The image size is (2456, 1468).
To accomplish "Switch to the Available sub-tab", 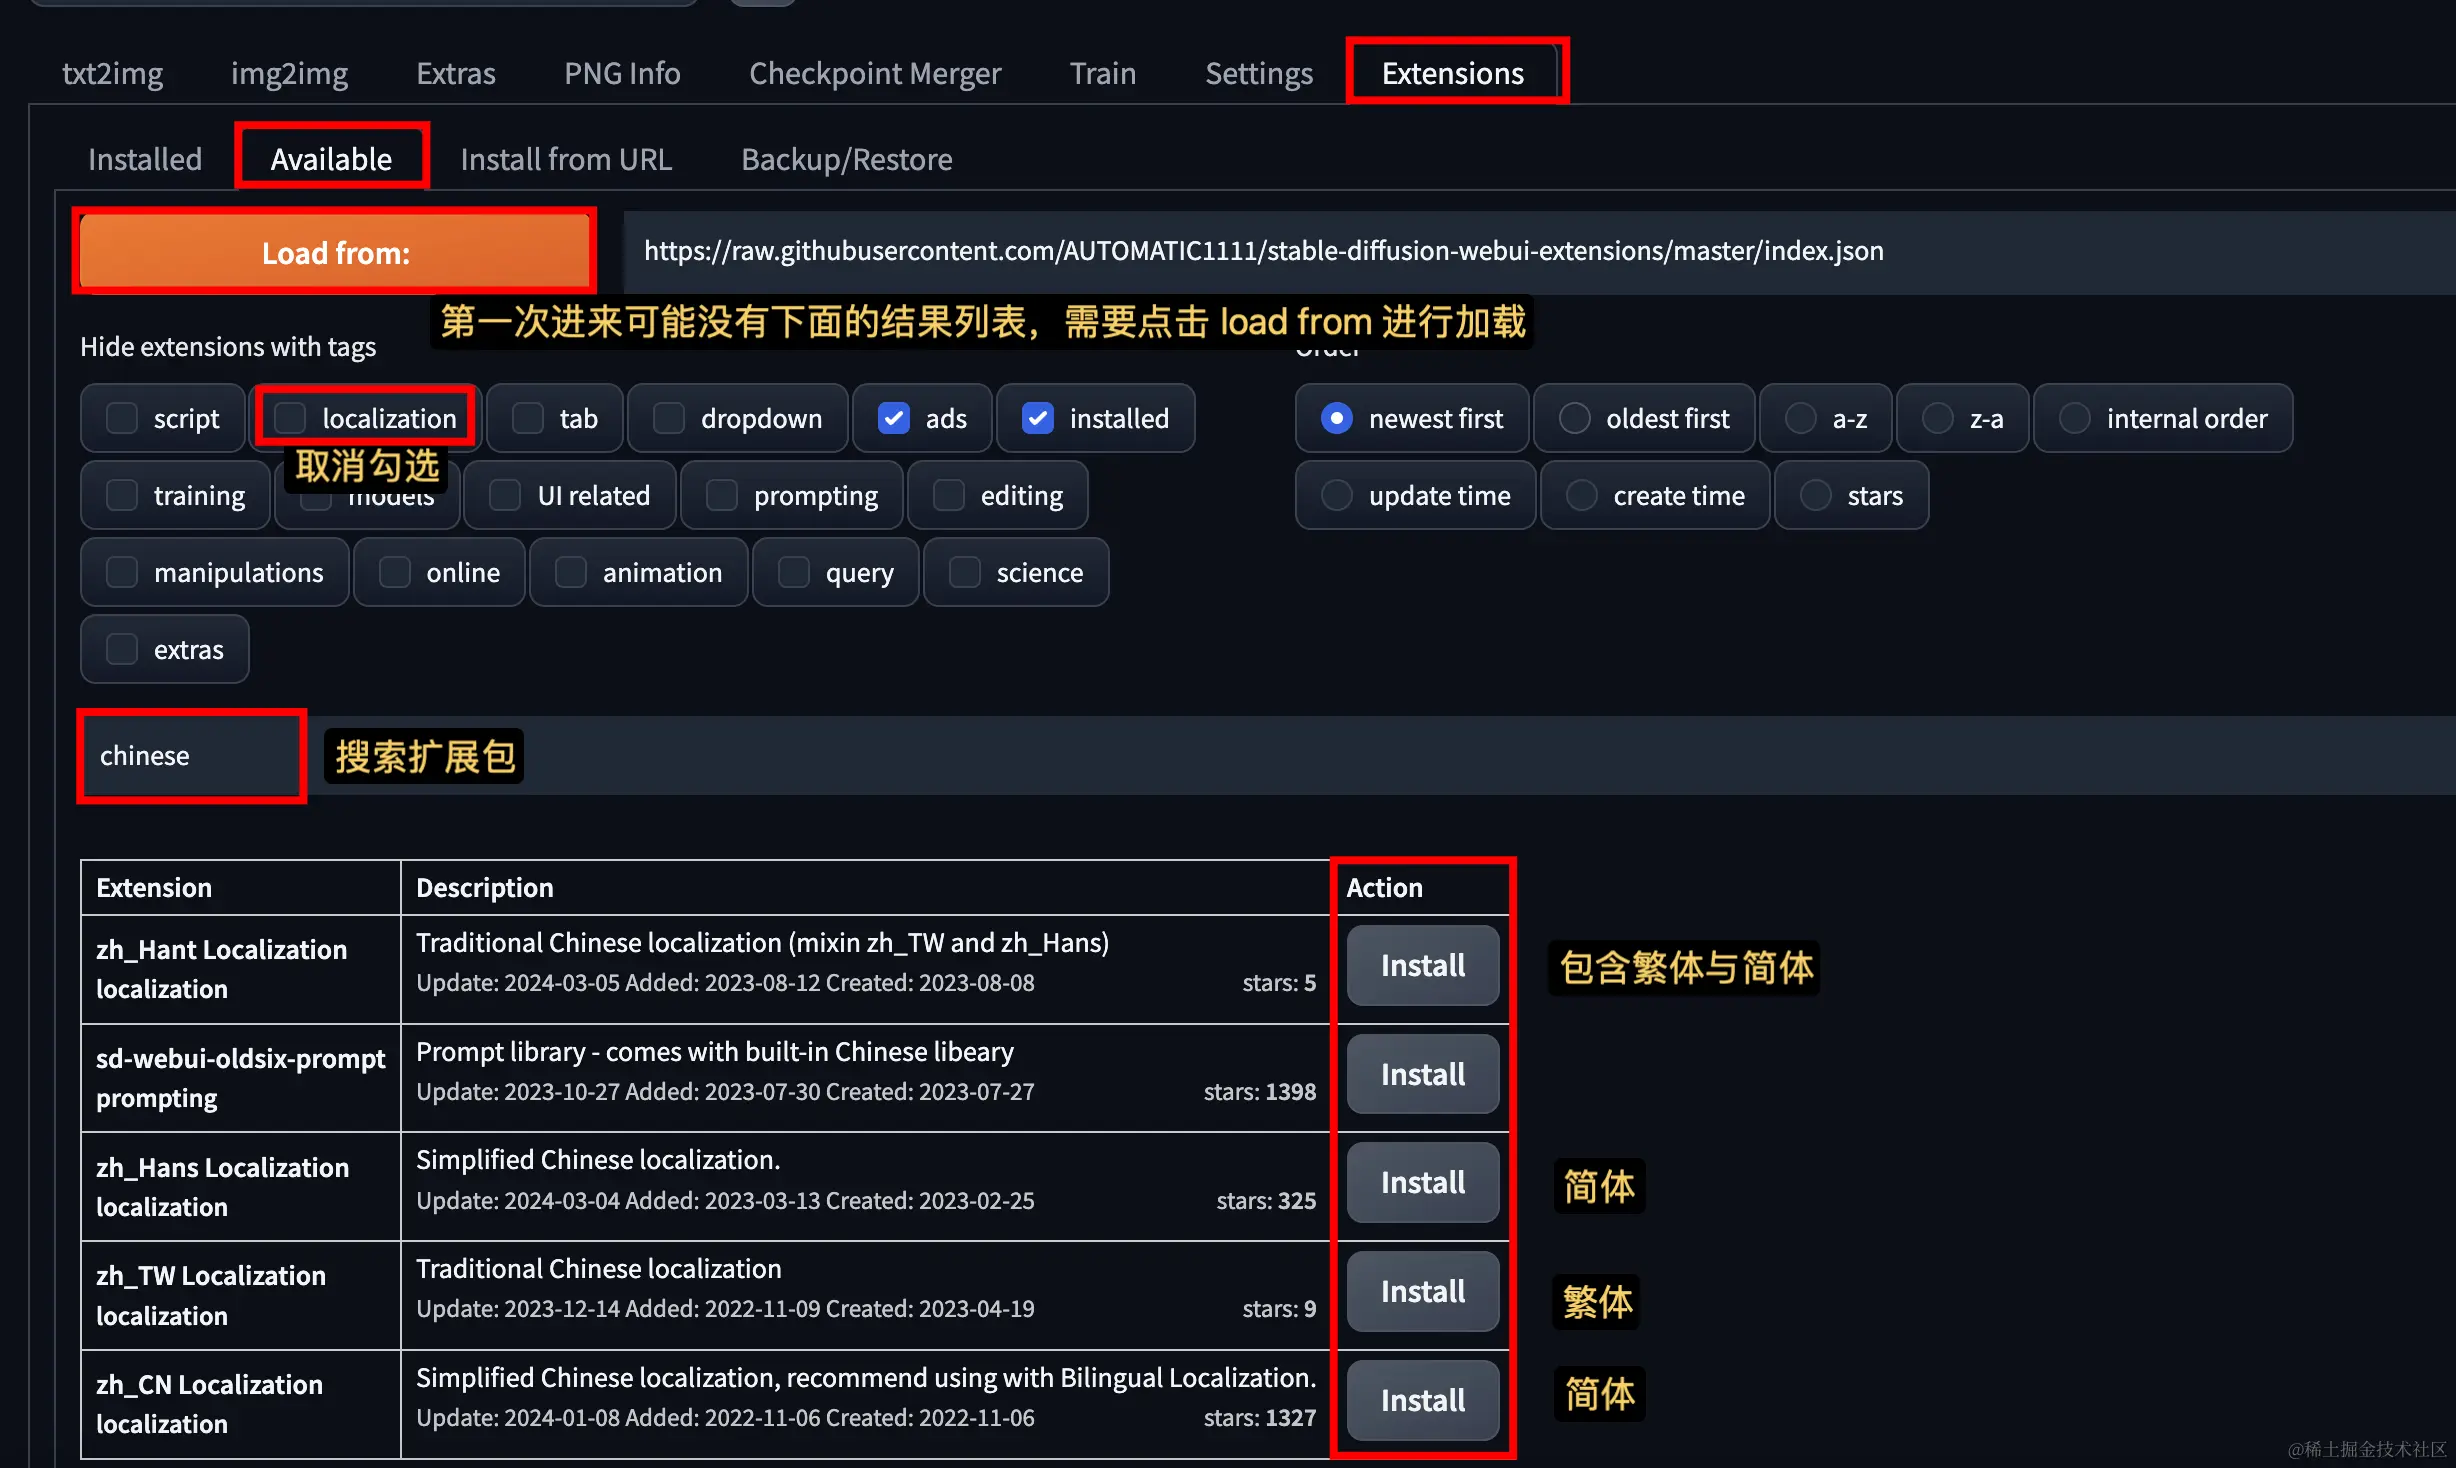I will tap(331, 159).
